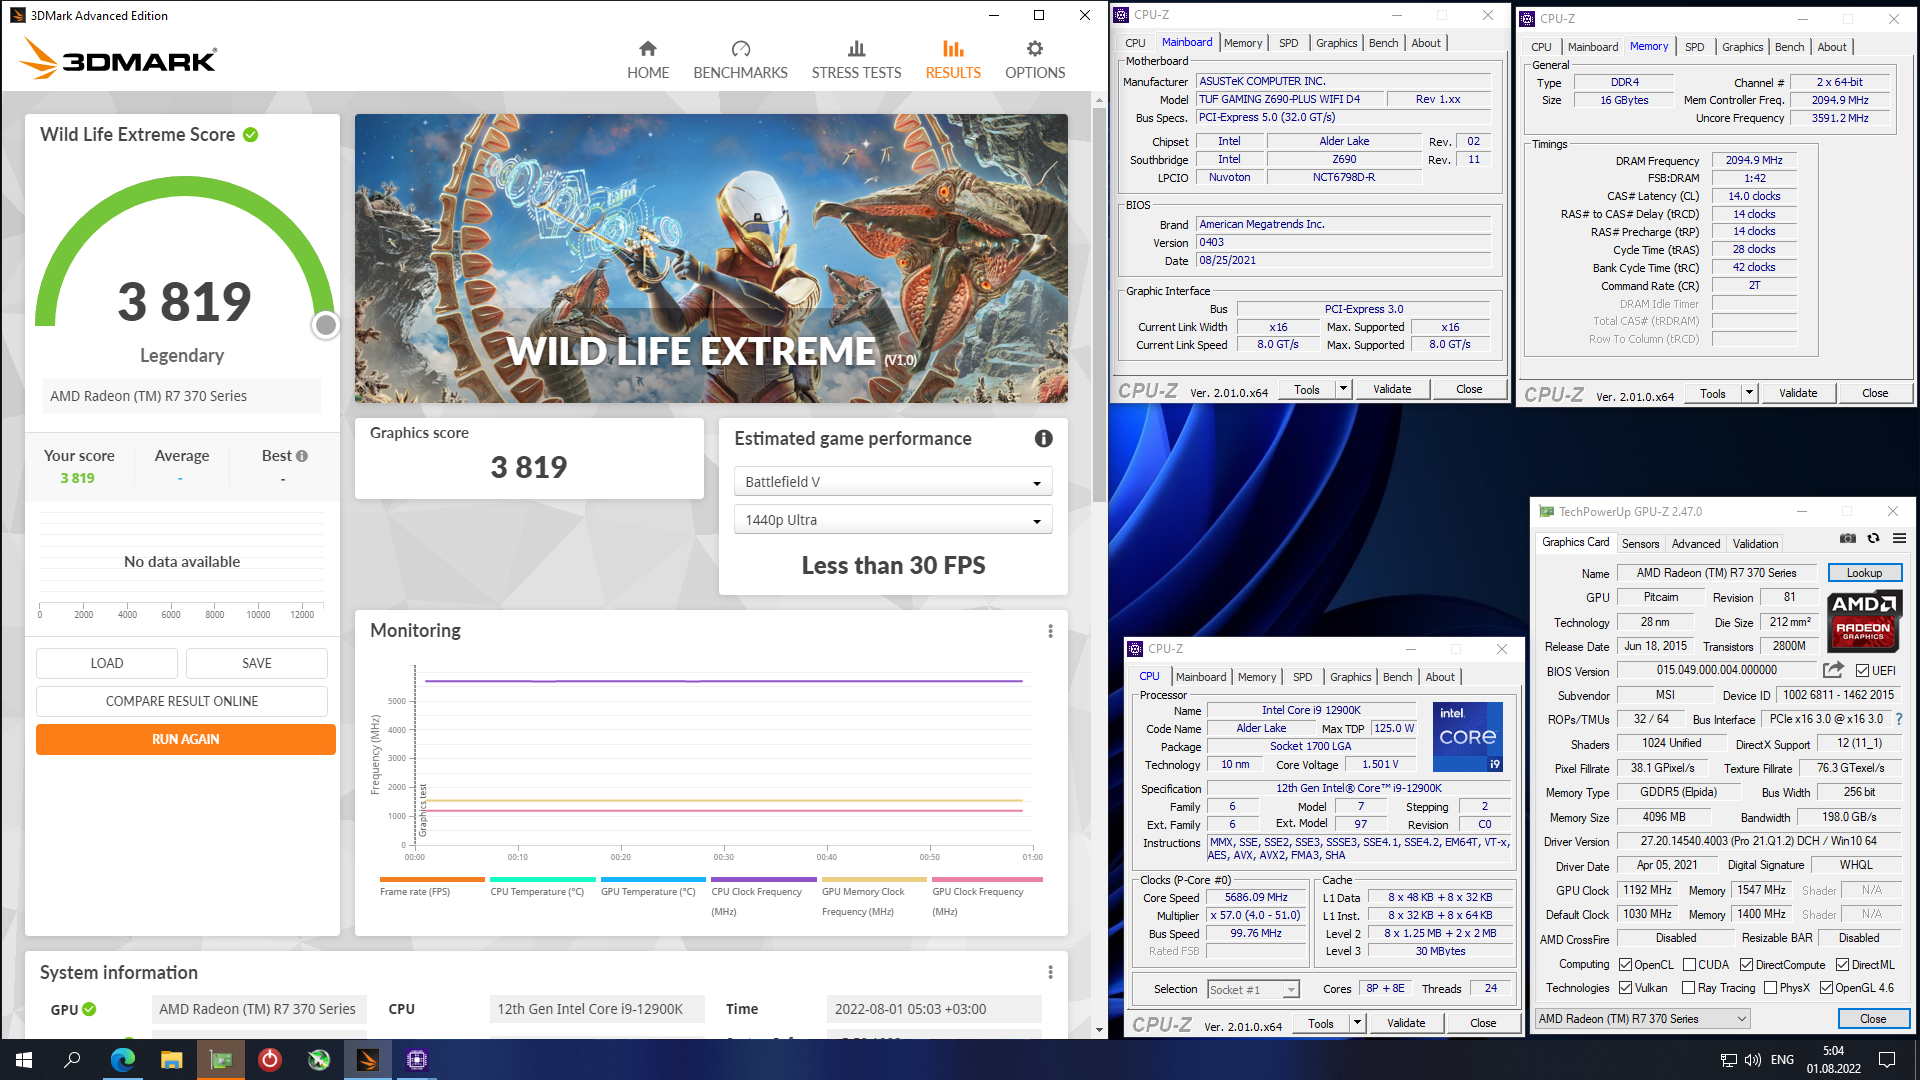Switch to GPU-Z via its taskbar icon
Screen dimensions: 1920x1080
tap(220, 1060)
